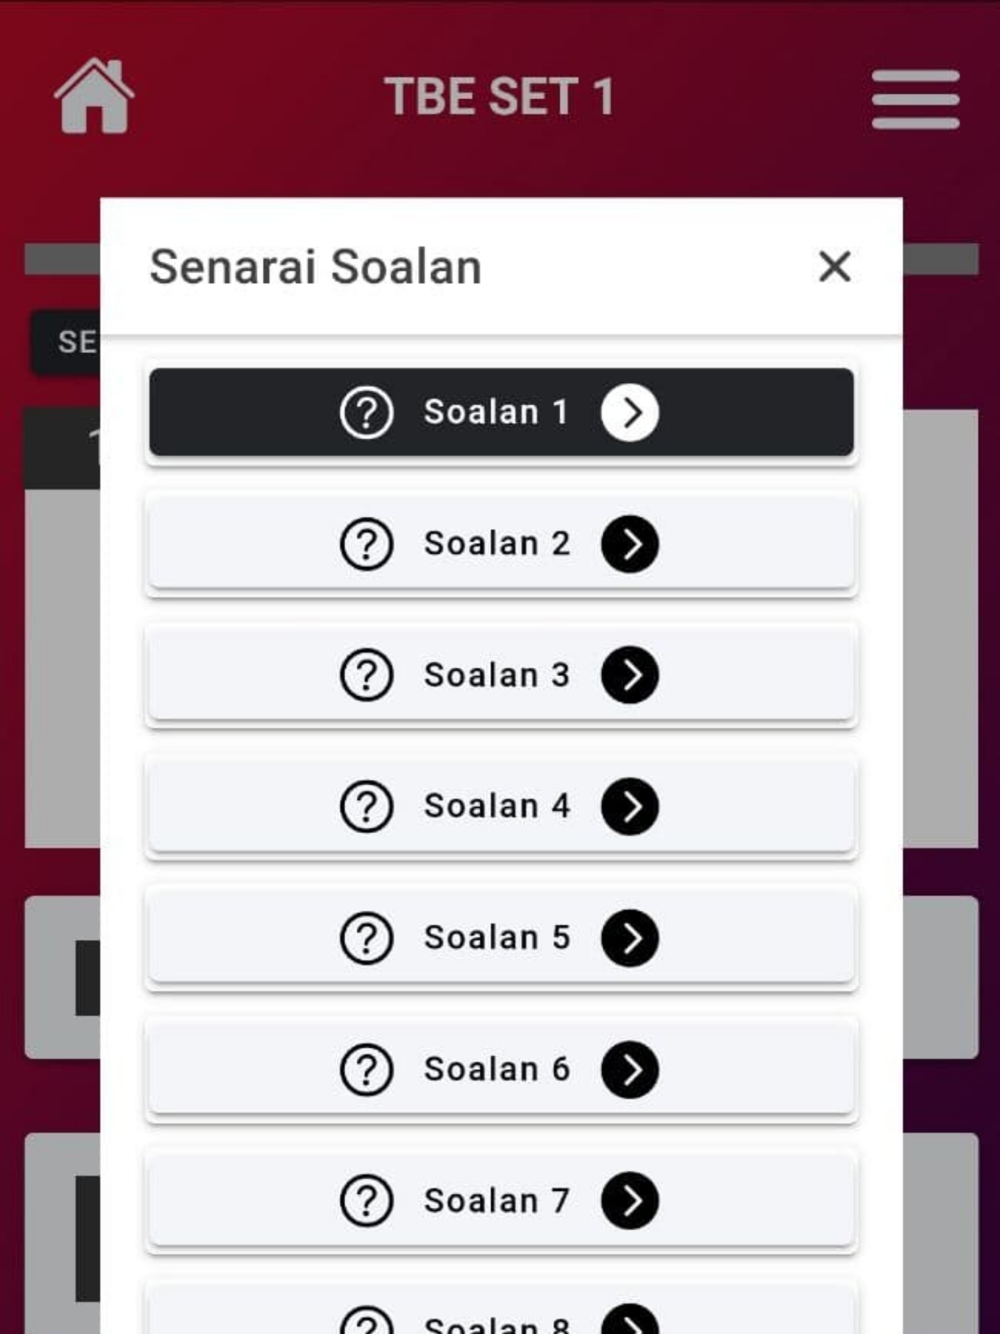Click the arrow icon on Soalan 6
Viewport: 1000px width, 1334px height.
630,1069
